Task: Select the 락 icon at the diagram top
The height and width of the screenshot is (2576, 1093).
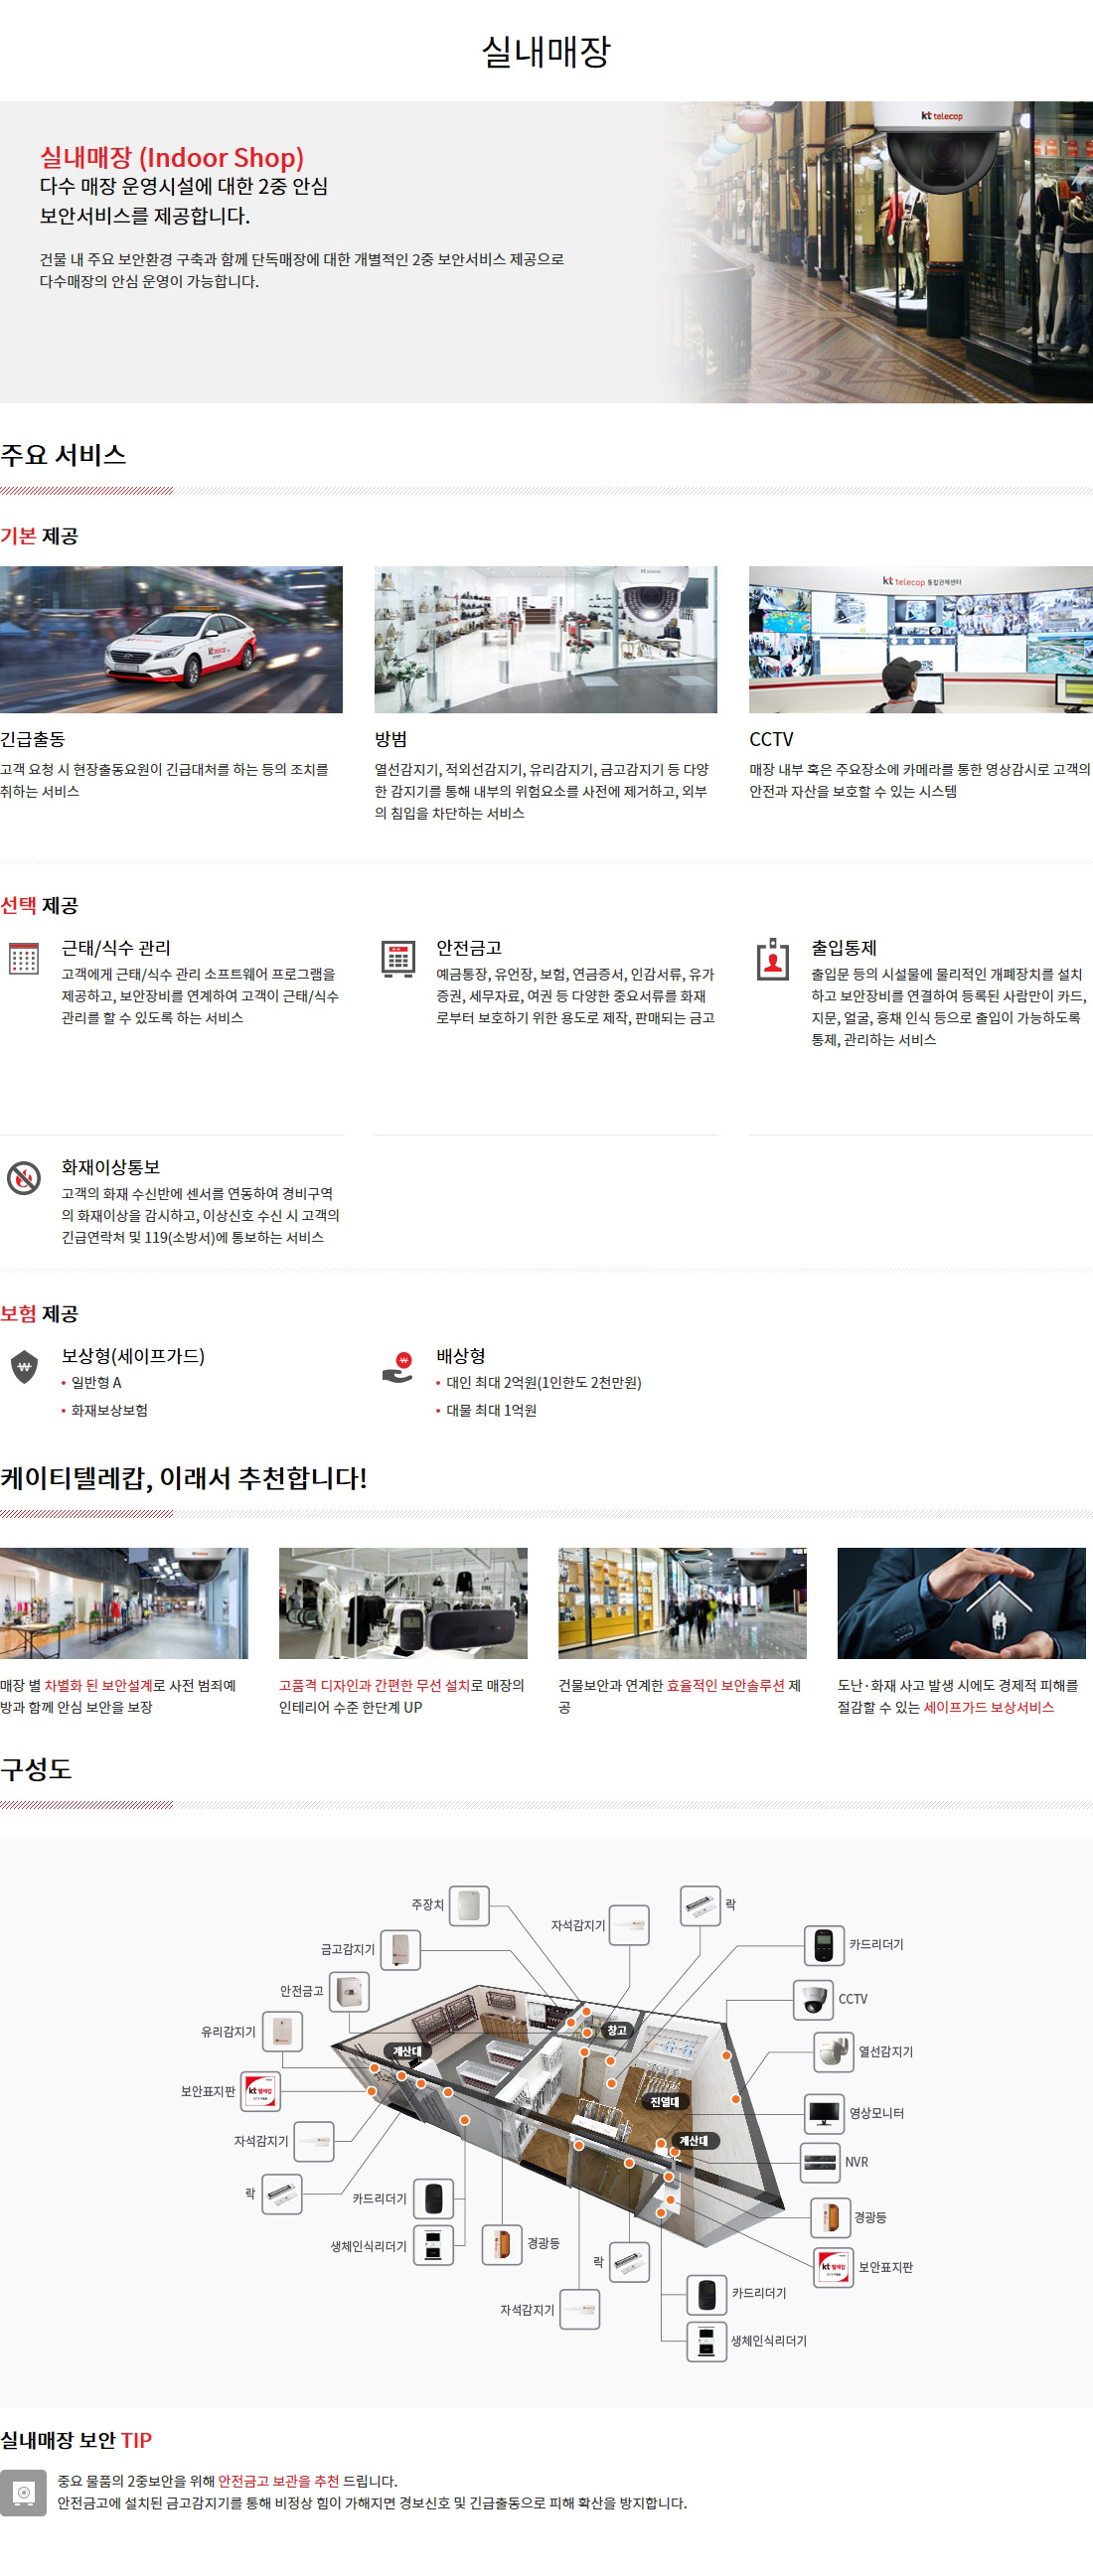Action: 700,1905
